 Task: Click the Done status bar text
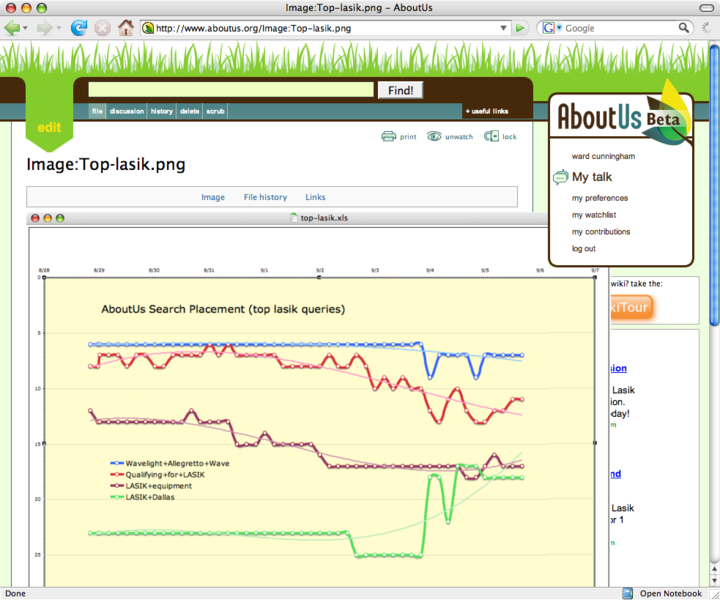tap(15, 594)
